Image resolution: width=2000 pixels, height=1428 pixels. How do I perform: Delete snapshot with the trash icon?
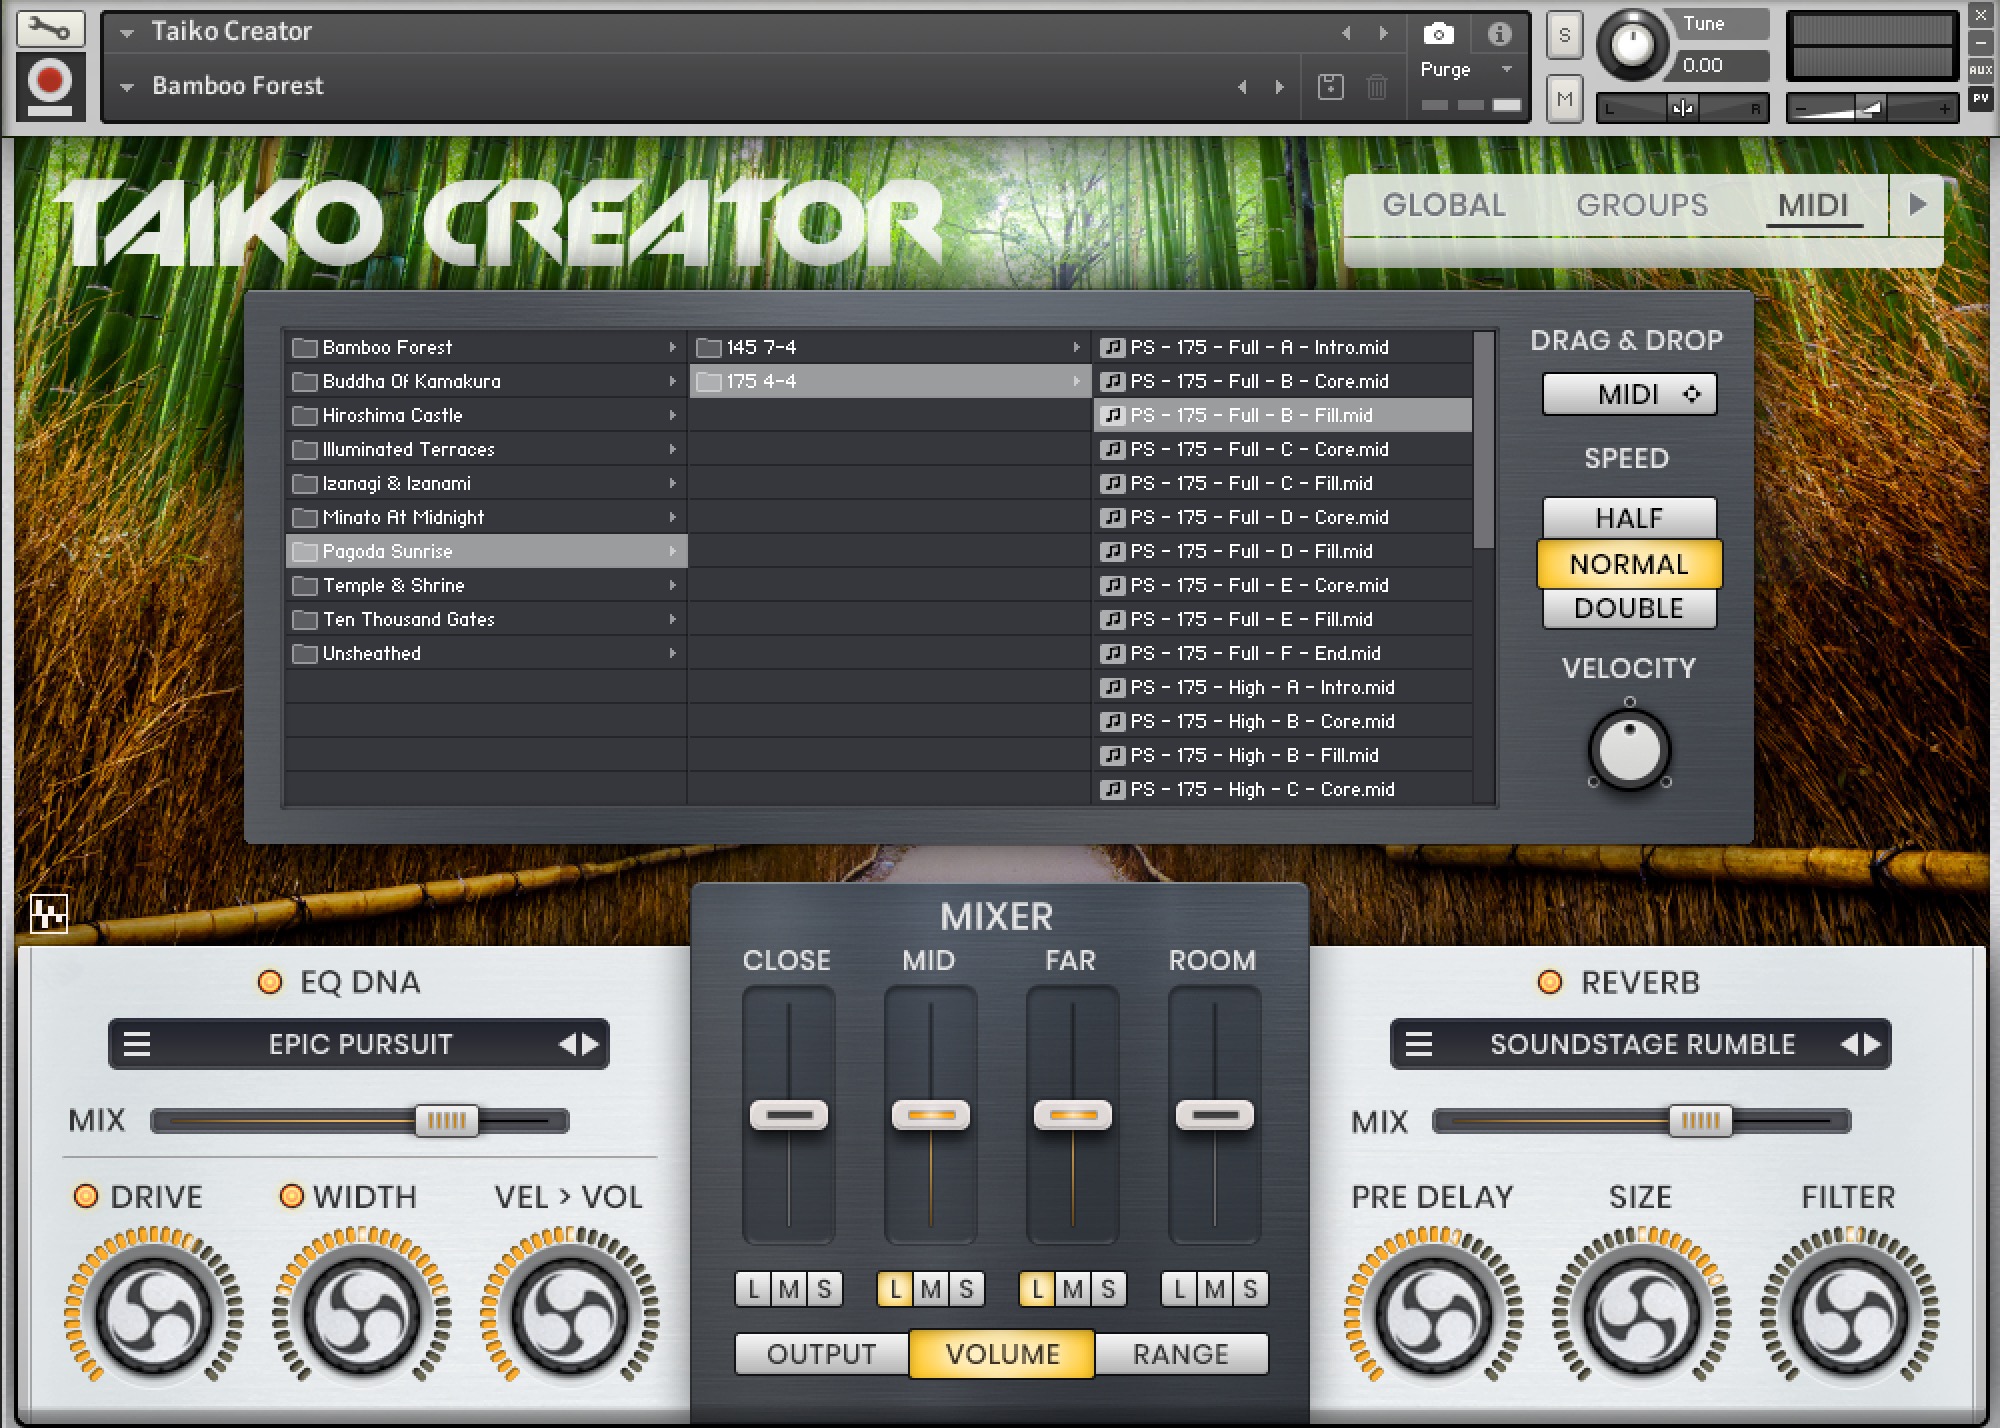[1377, 87]
